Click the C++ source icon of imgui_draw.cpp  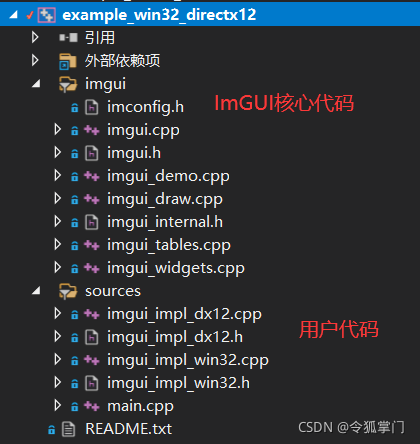click(x=92, y=199)
